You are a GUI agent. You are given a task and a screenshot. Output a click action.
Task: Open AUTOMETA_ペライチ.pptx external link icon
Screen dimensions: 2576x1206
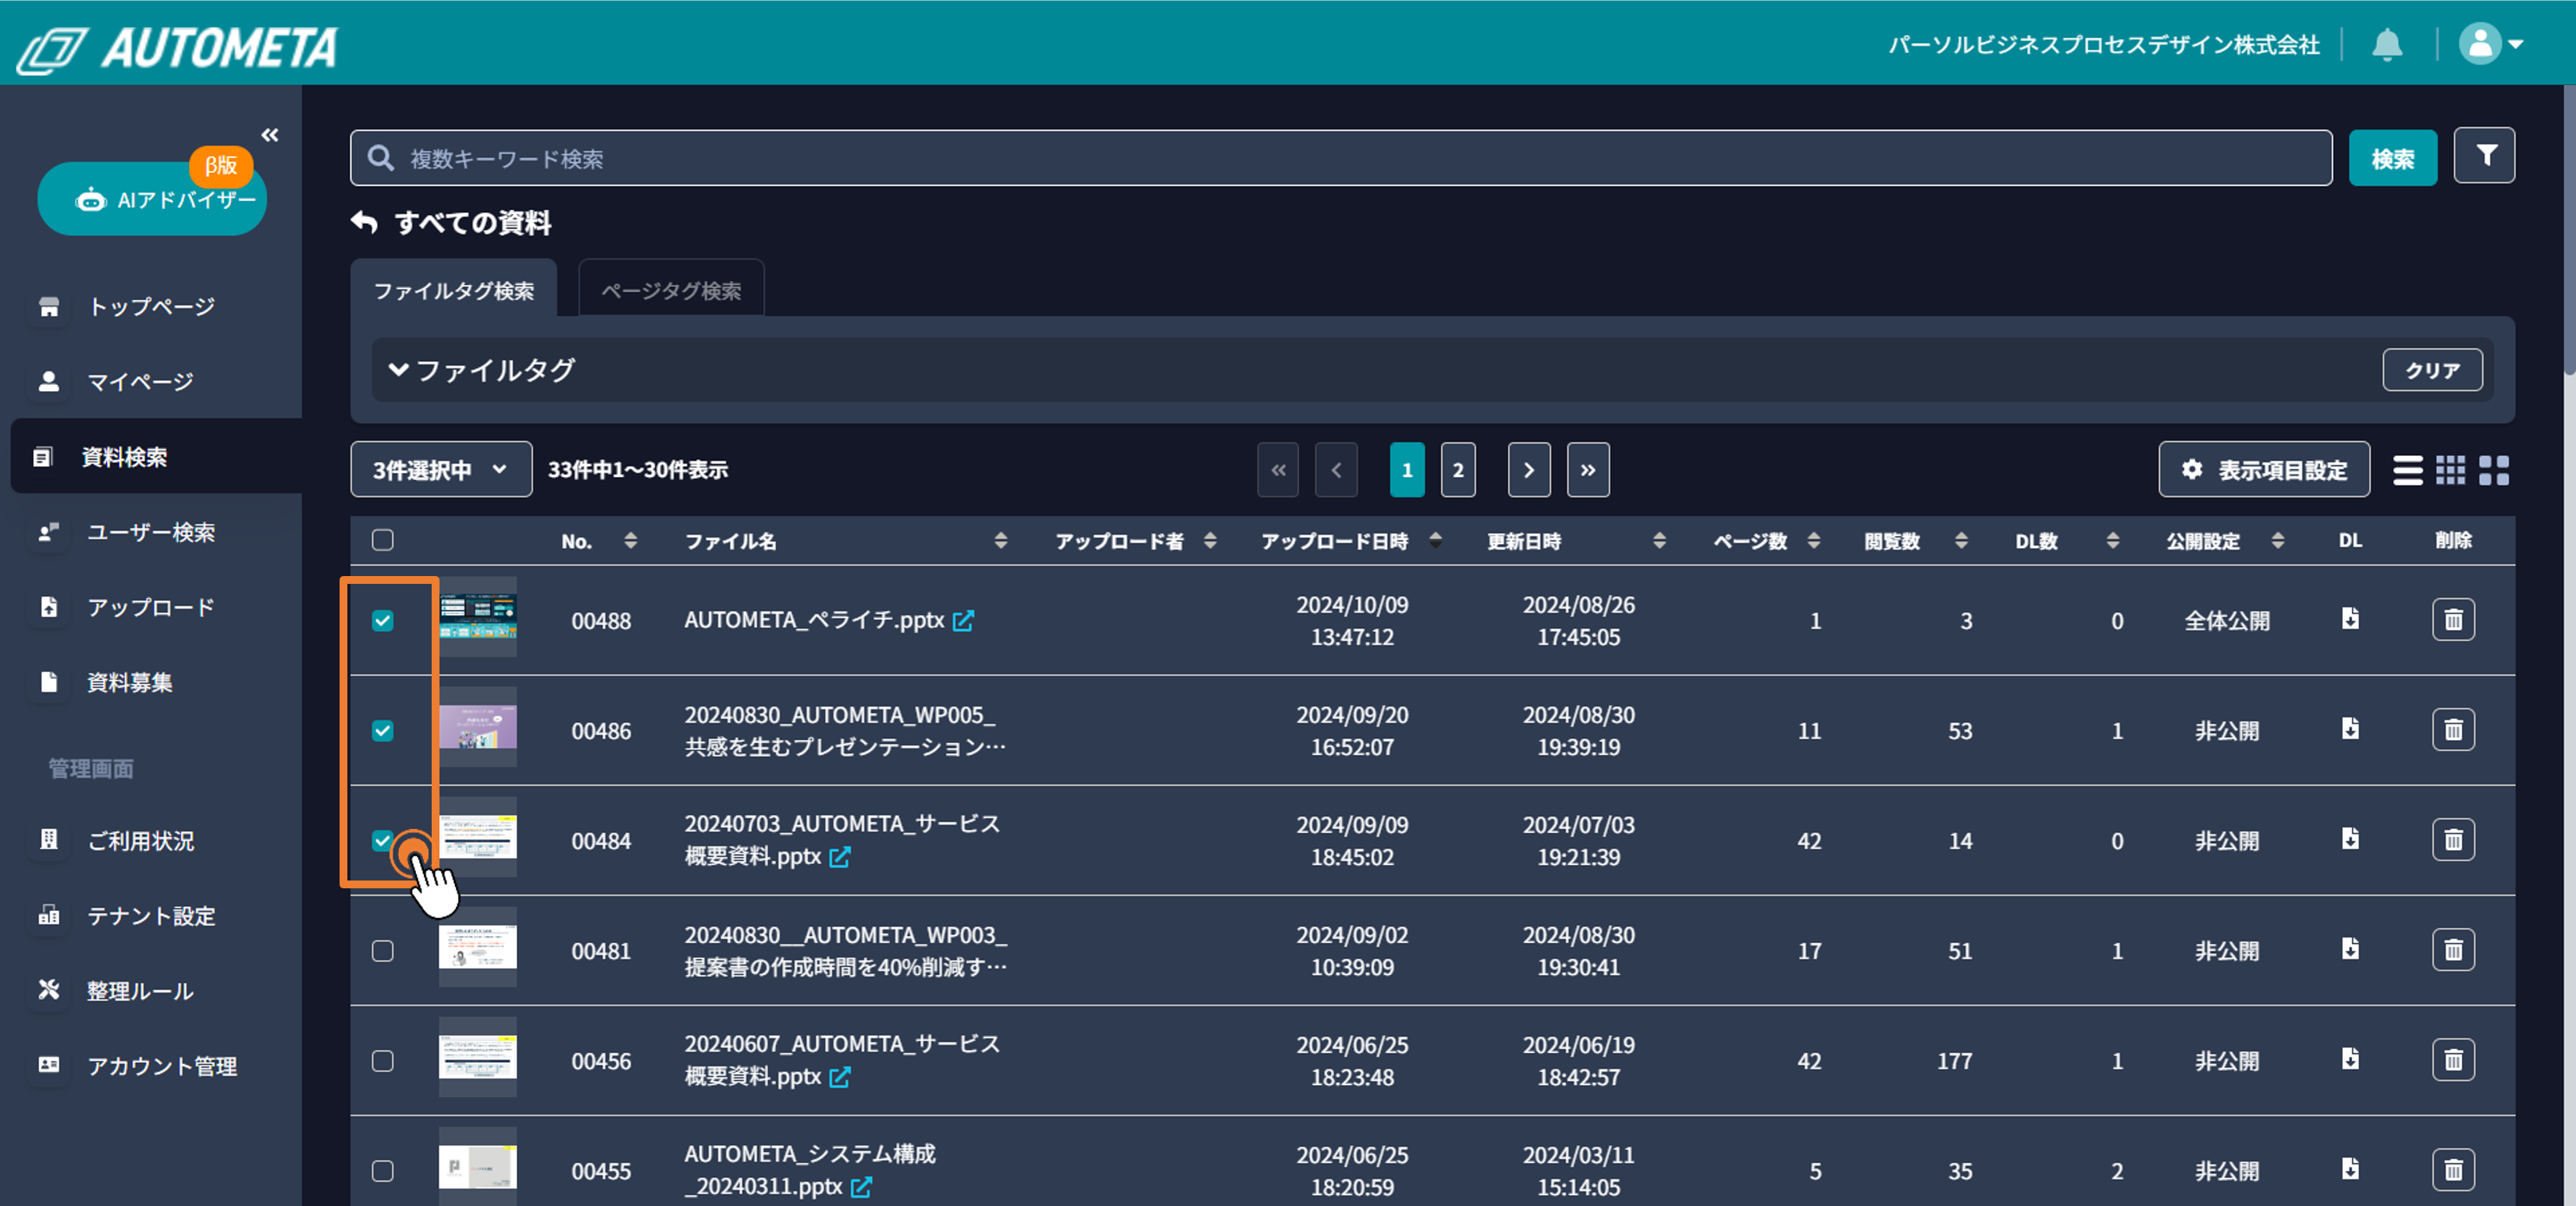pyautogui.click(x=963, y=621)
